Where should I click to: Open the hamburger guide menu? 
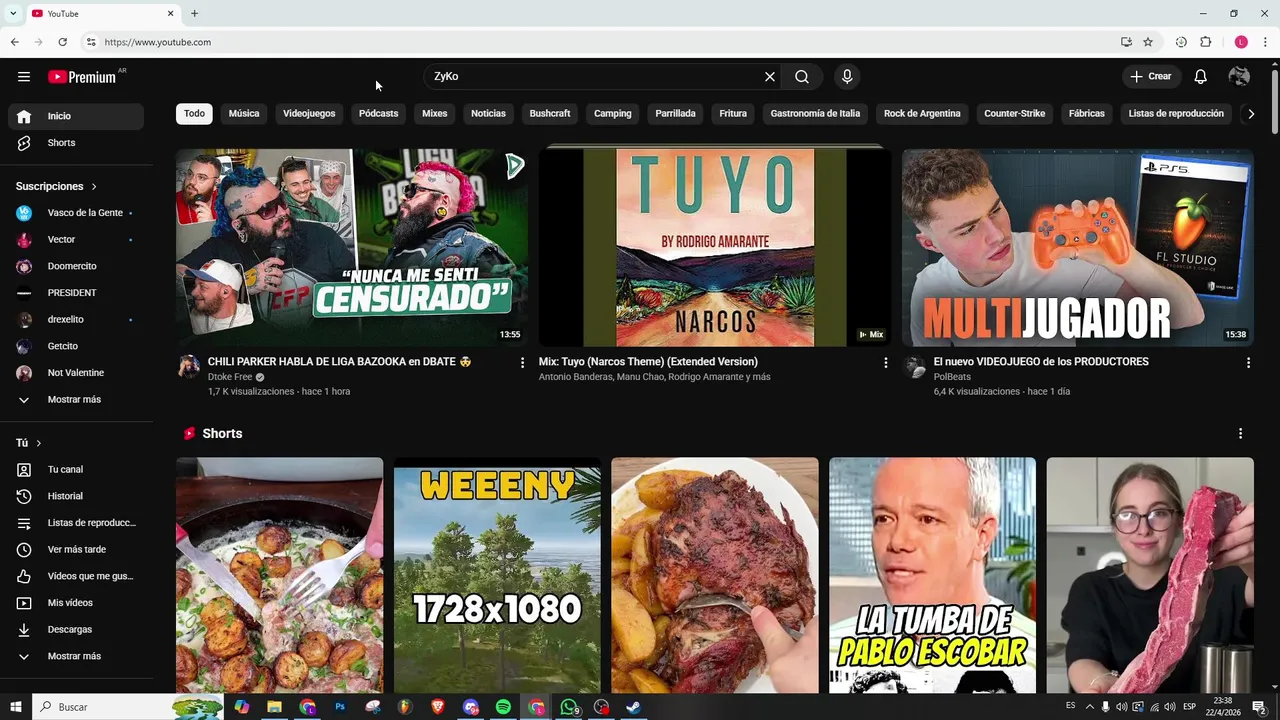click(x=24, y=77)
